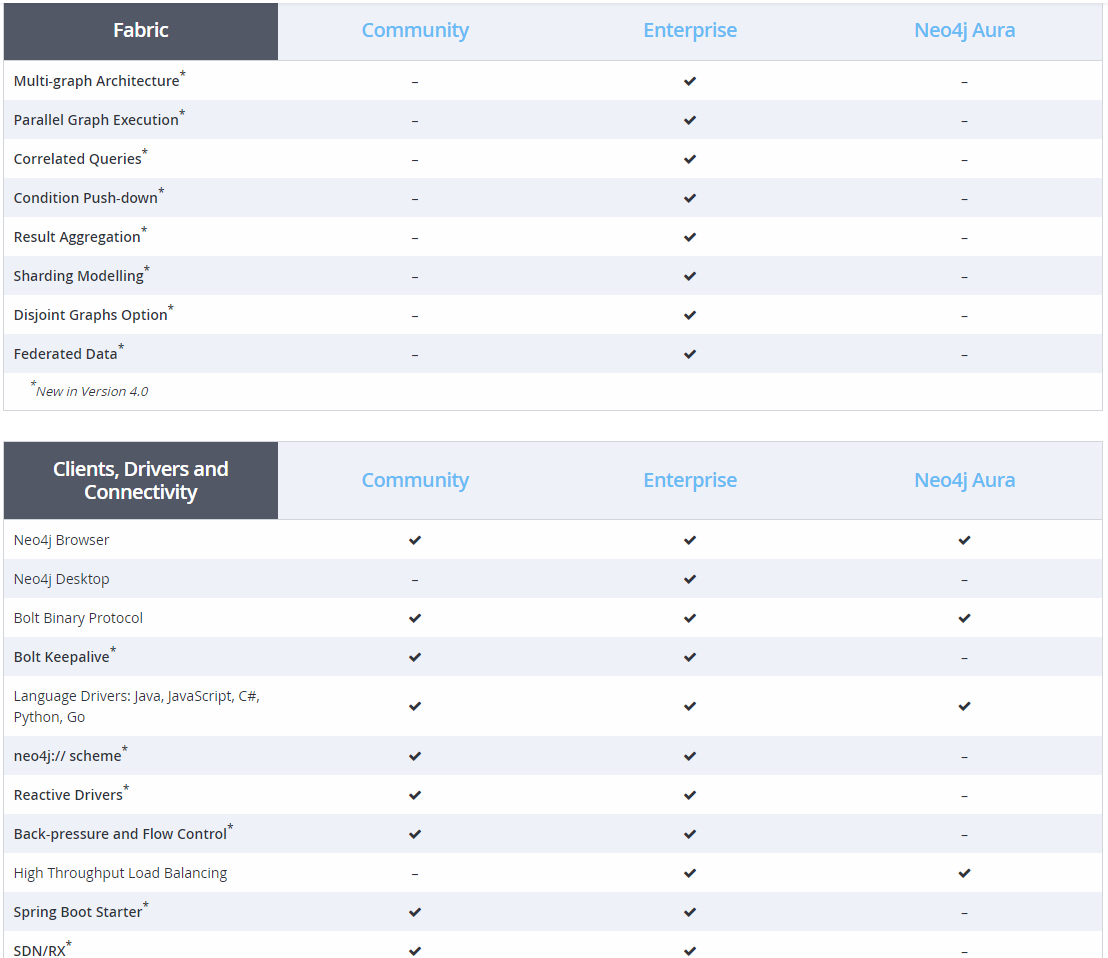Select the Neo4j Desktop row label
Image resolution: width=1108 pixels, height=958 pixels.
pyautogui.click(x=61, y=579)
